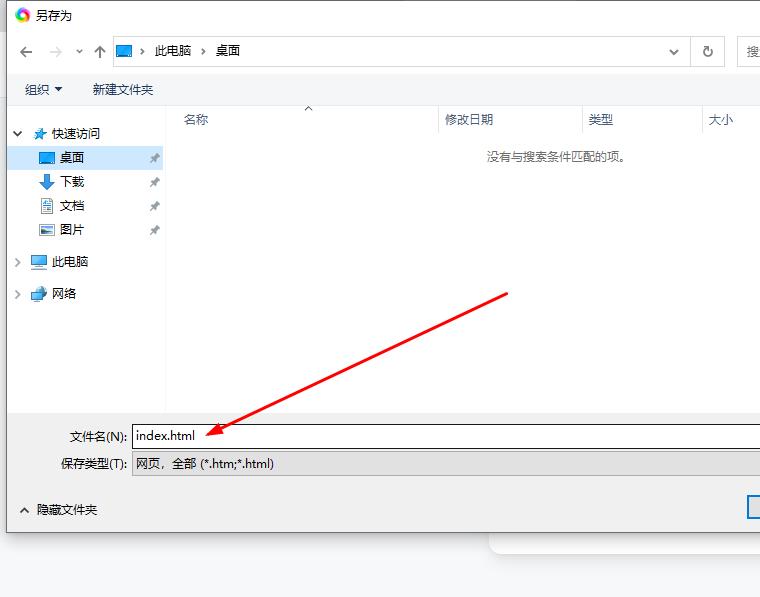Click the pin icon beside 下载
The height and width of the screenshot is (597, 760).
[155, 182]
